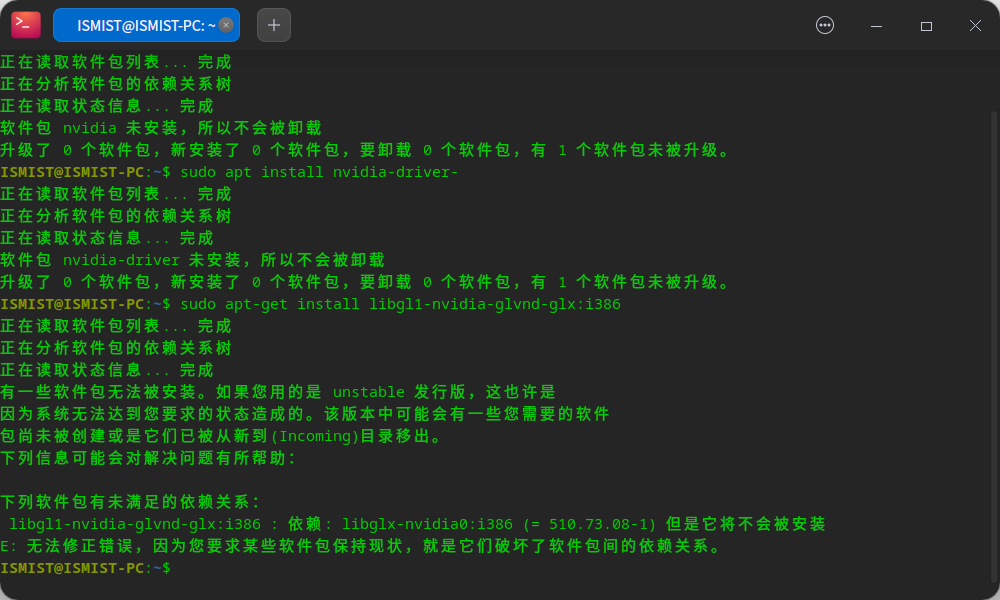This screenshot has height=600, width=1000.
Task: Click the Windows Terminal app icon
Action: 25,25
